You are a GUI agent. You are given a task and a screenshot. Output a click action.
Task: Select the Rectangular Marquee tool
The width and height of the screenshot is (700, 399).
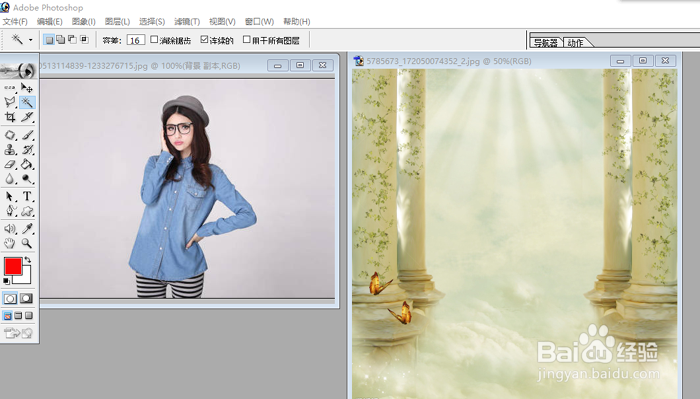(10, 87)
